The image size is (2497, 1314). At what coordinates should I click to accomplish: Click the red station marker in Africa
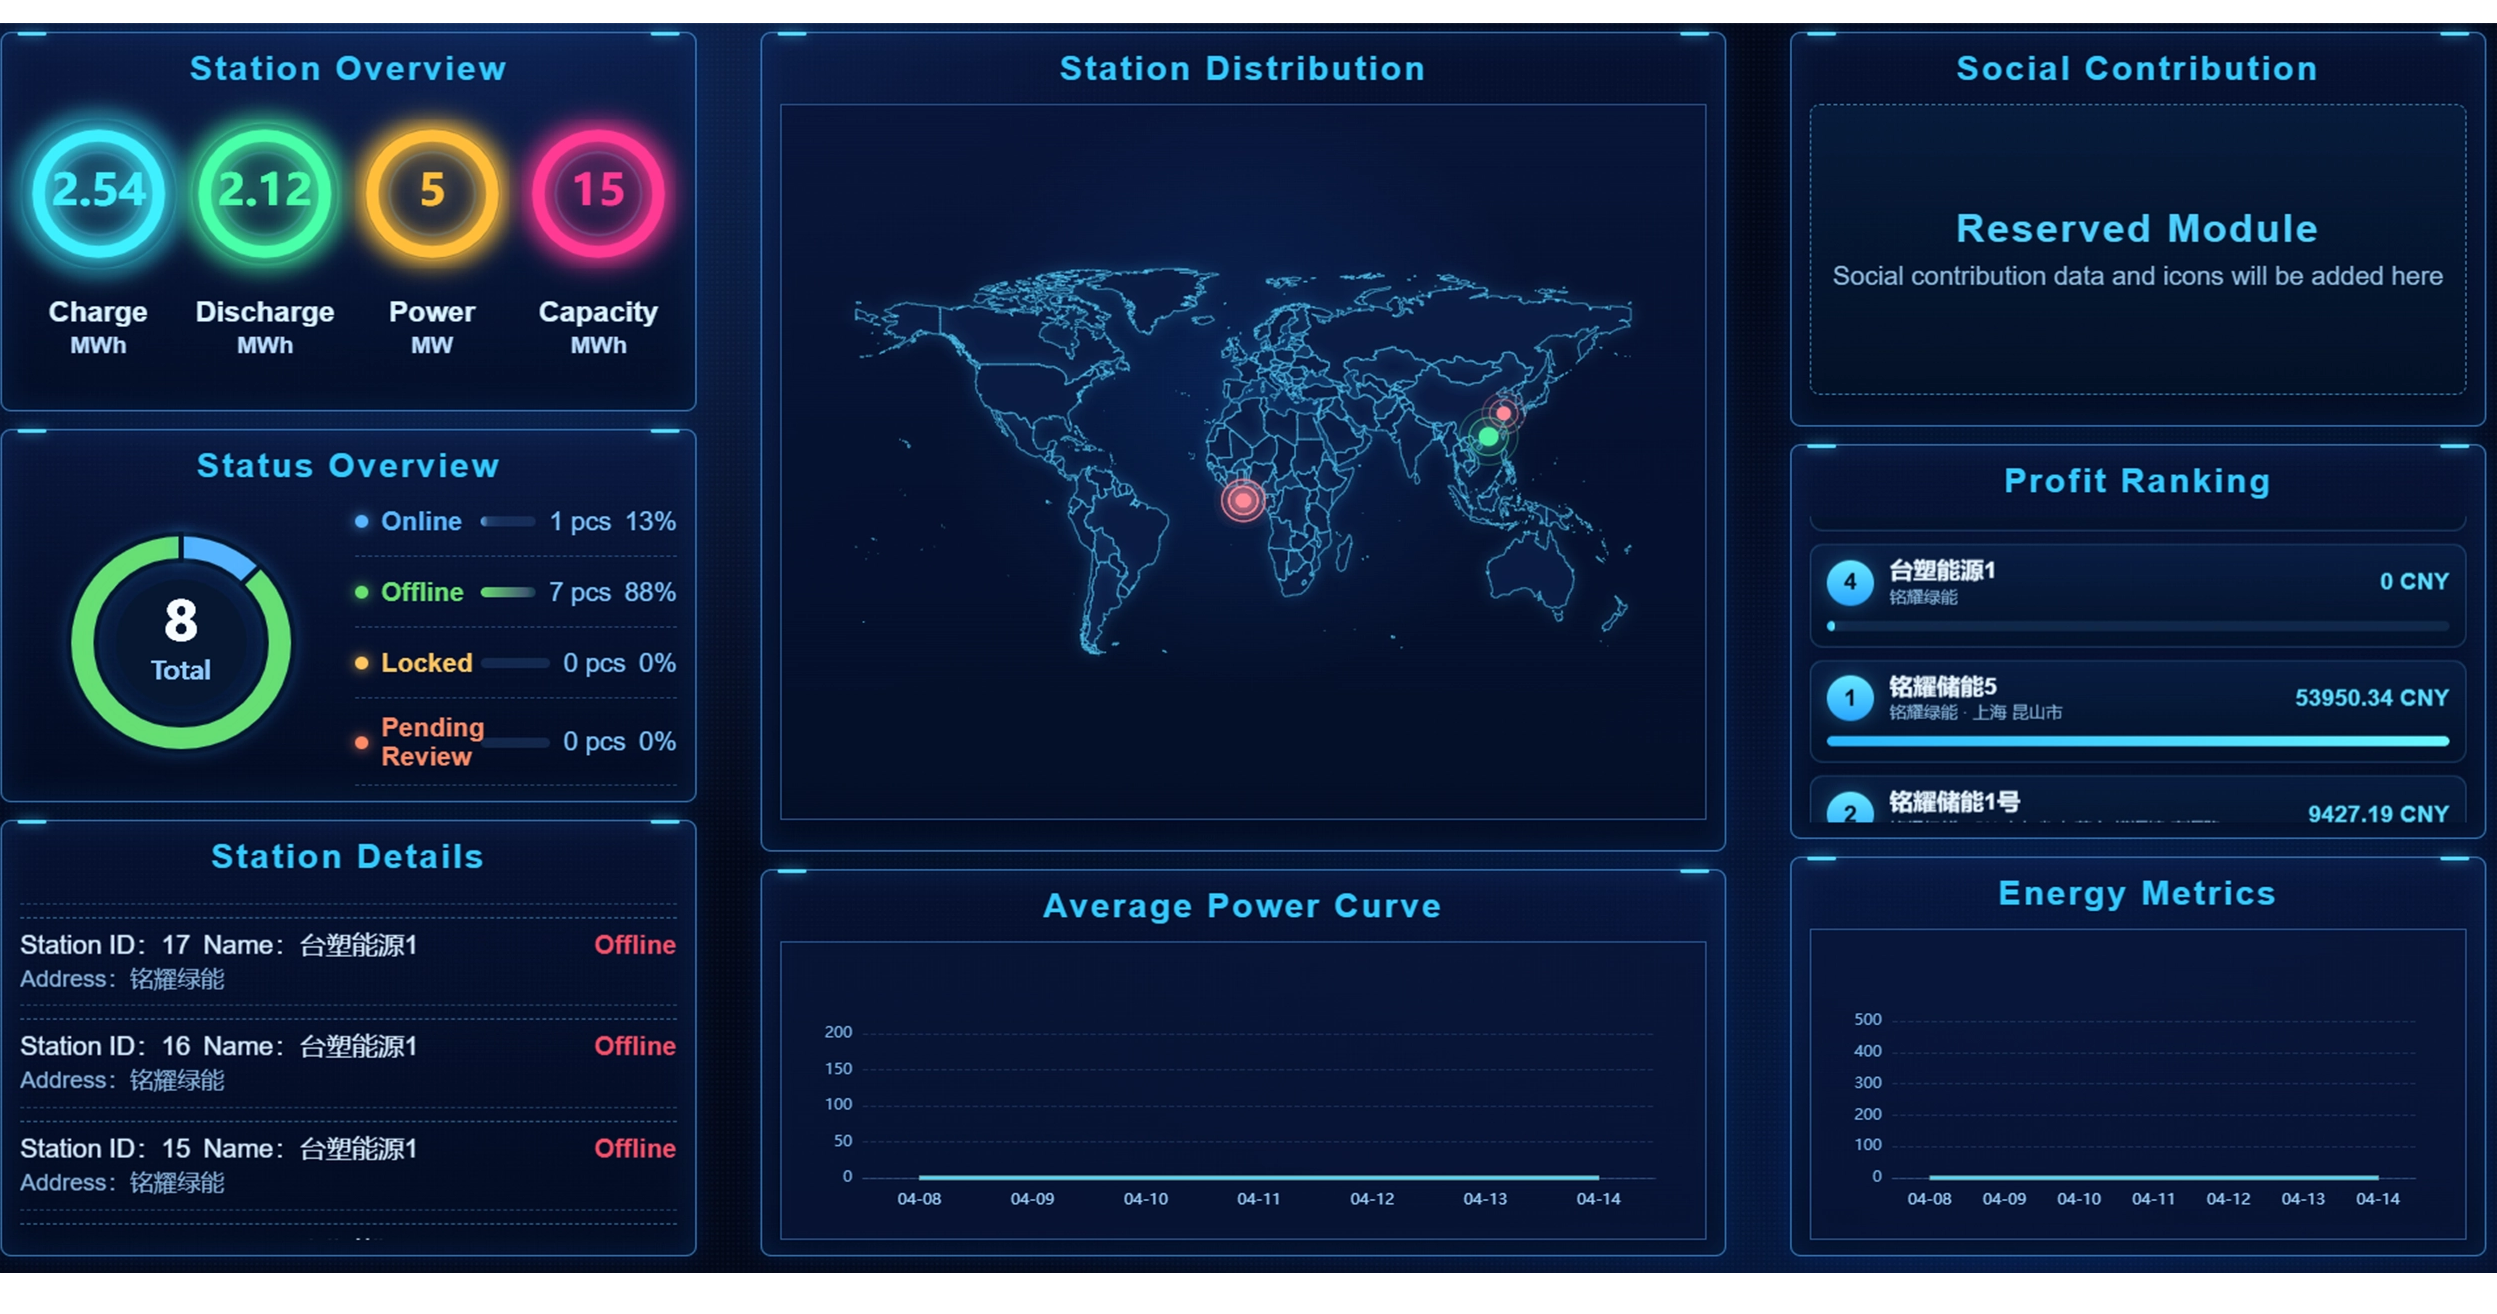tap(1243, 500)
